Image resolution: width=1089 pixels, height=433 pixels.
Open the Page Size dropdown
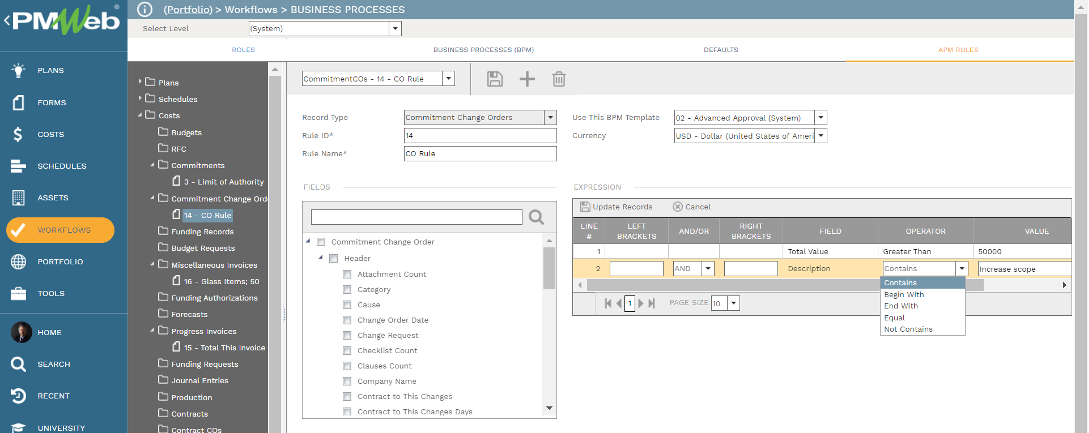tap(734, 303)
